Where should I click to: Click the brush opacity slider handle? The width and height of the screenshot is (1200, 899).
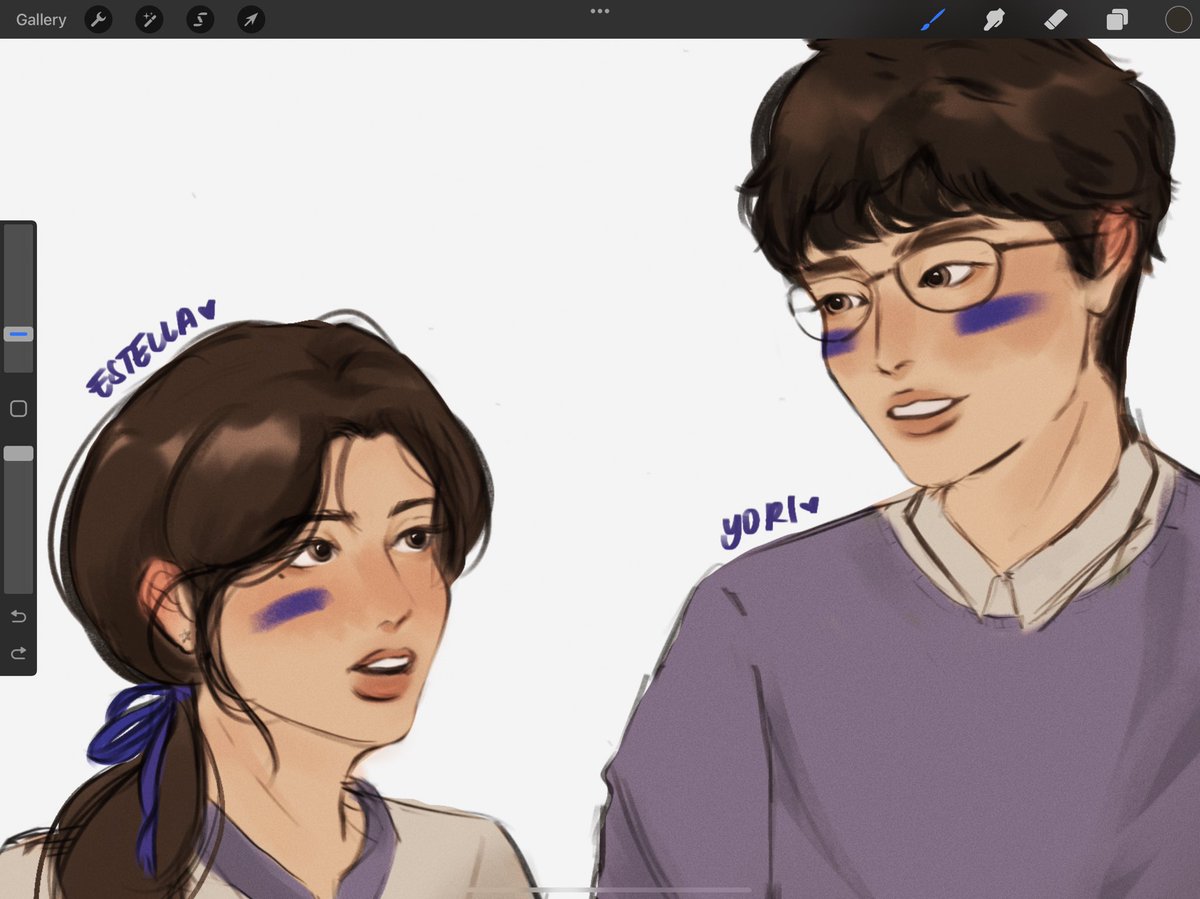[x=18, y=453]
